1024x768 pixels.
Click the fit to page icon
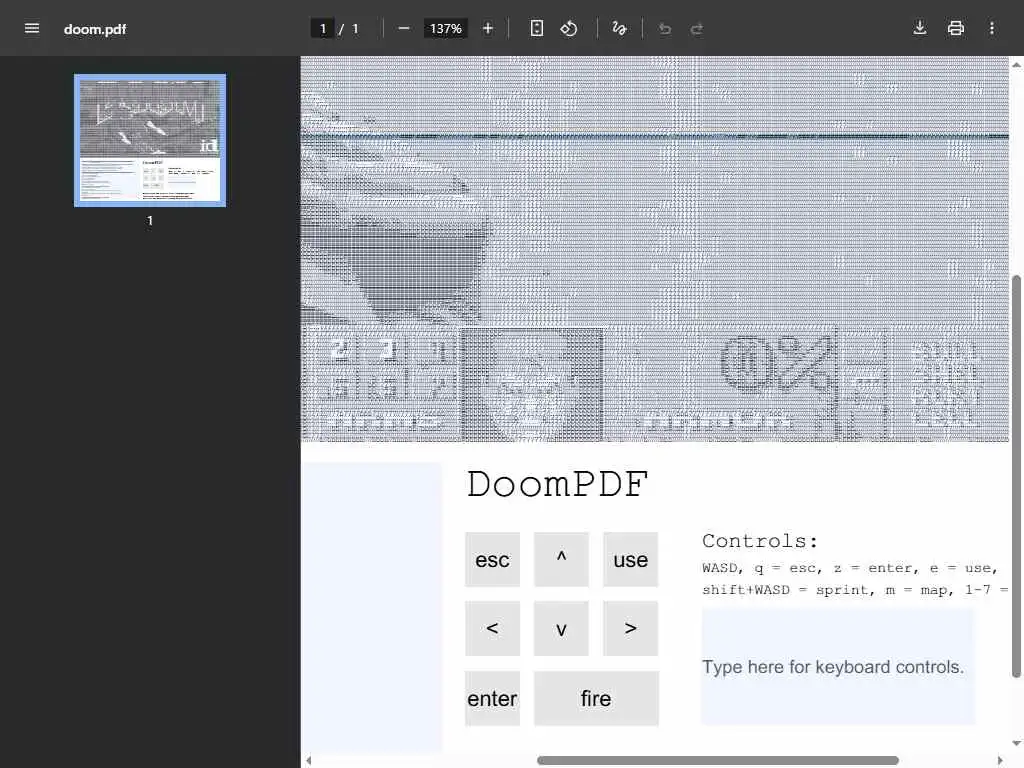click(x=536, y=28)
